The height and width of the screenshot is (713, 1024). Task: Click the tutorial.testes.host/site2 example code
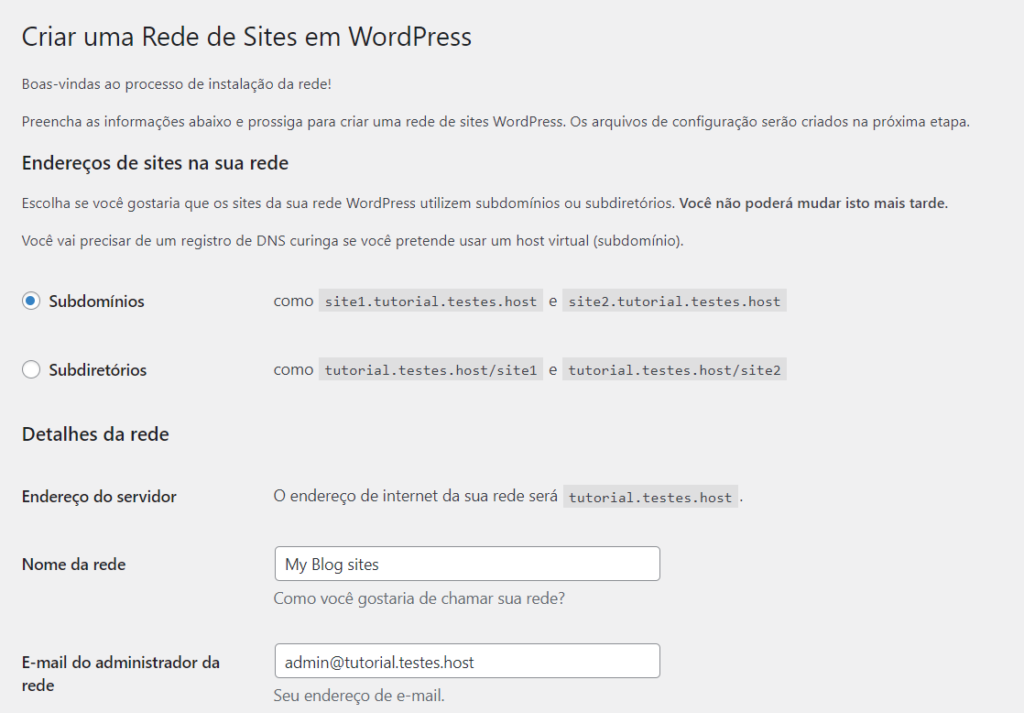point(674,370)
